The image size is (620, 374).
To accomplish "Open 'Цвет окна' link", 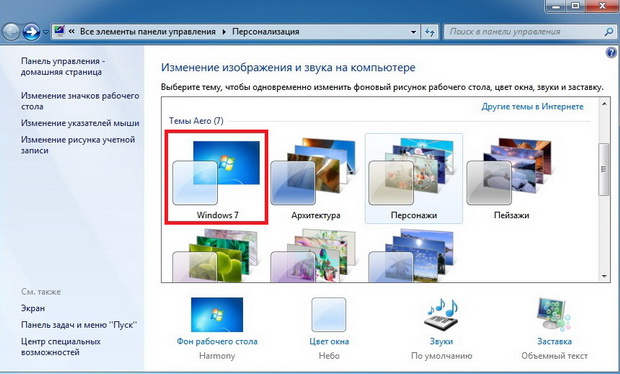I will [x=329, y=341].
